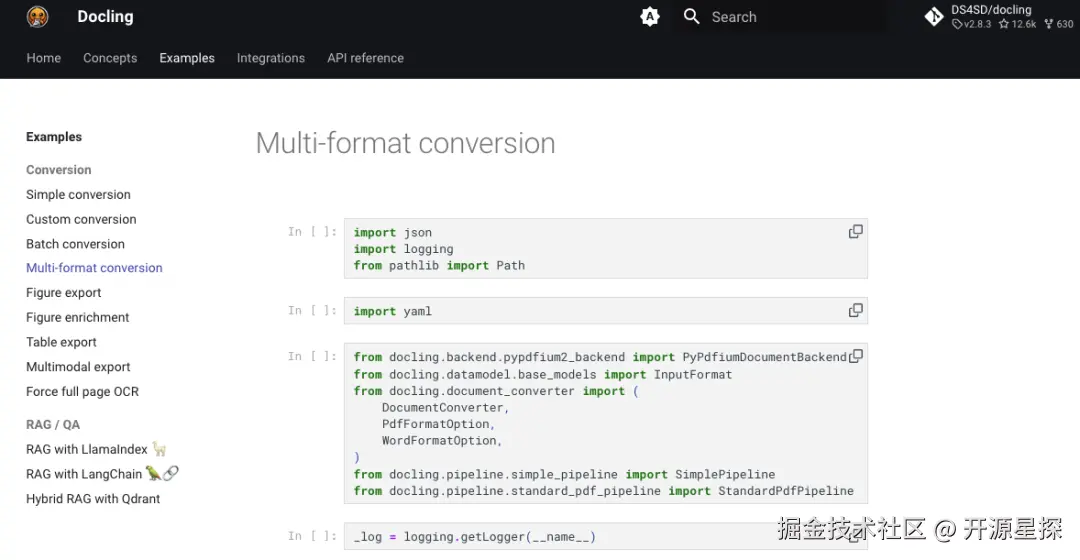This screenshot has width=1080, height=560.
Task: Click the StandardPdfPipeline import line
Action: [x=603, y=490]
